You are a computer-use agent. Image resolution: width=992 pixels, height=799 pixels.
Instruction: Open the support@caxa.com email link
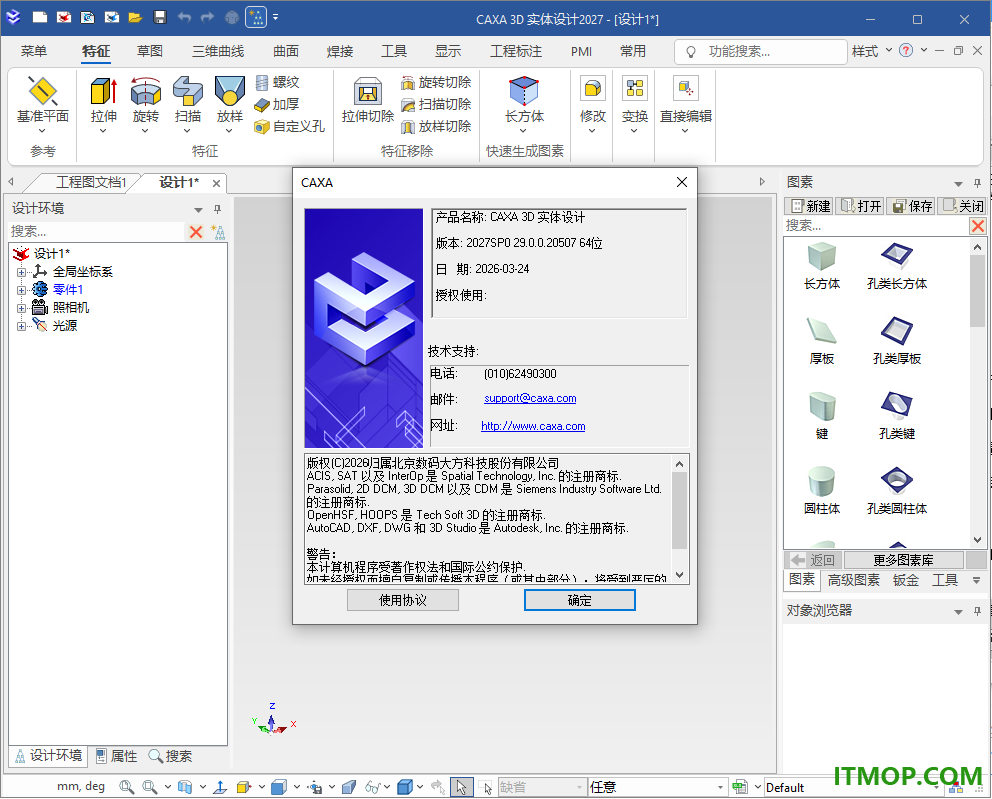click(530, 399)
